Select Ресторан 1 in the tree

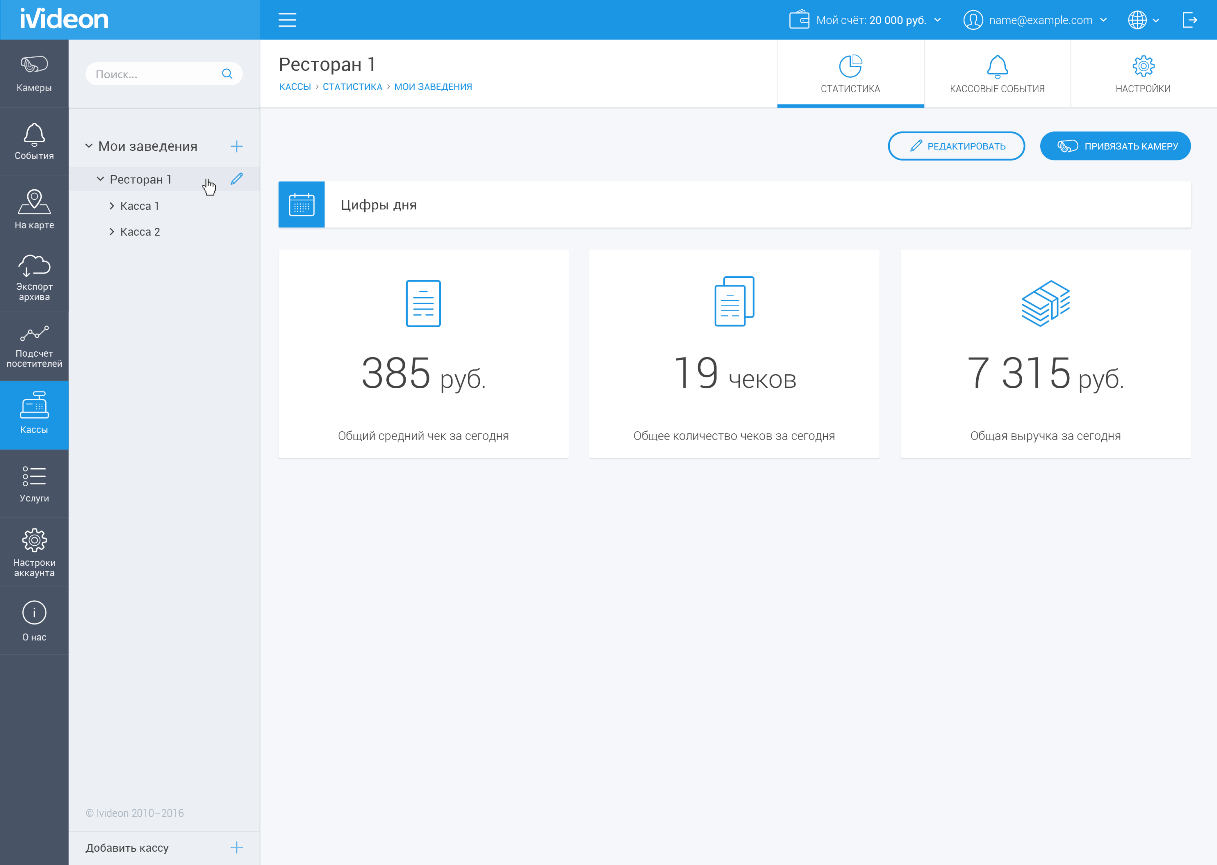(141, 179)
